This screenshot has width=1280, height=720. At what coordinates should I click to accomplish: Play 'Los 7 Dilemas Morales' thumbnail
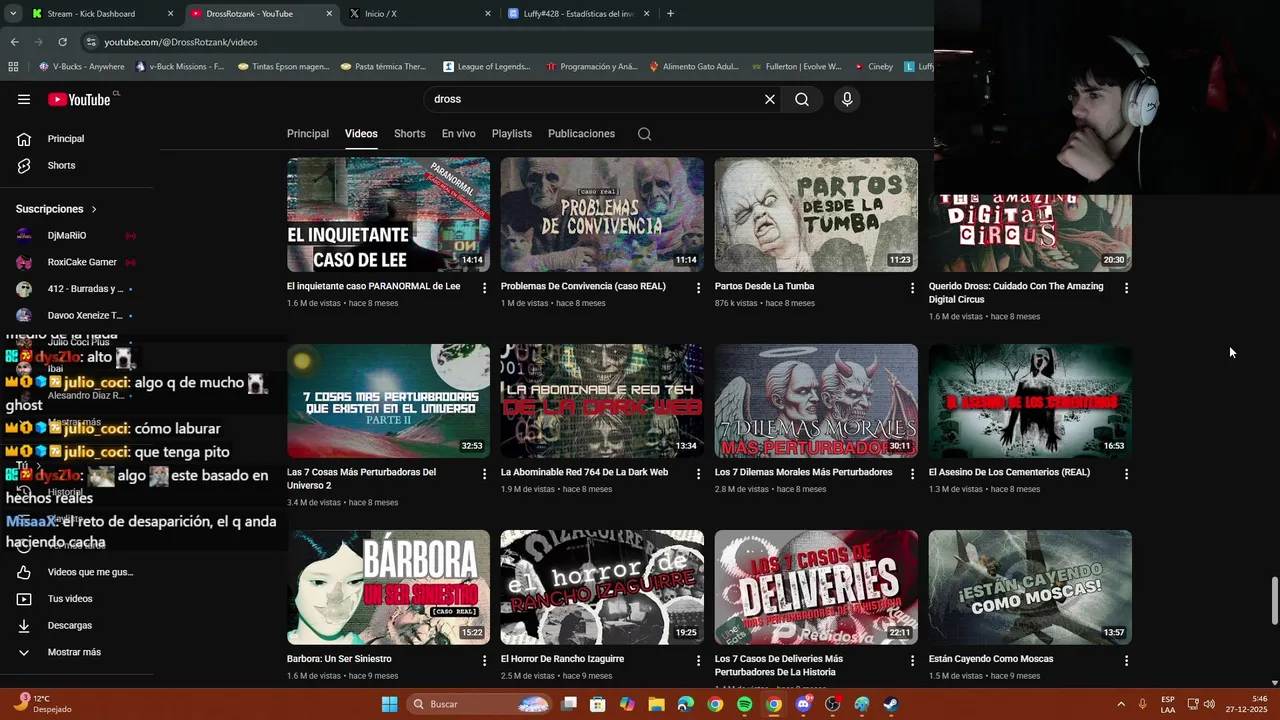point(816,401)
